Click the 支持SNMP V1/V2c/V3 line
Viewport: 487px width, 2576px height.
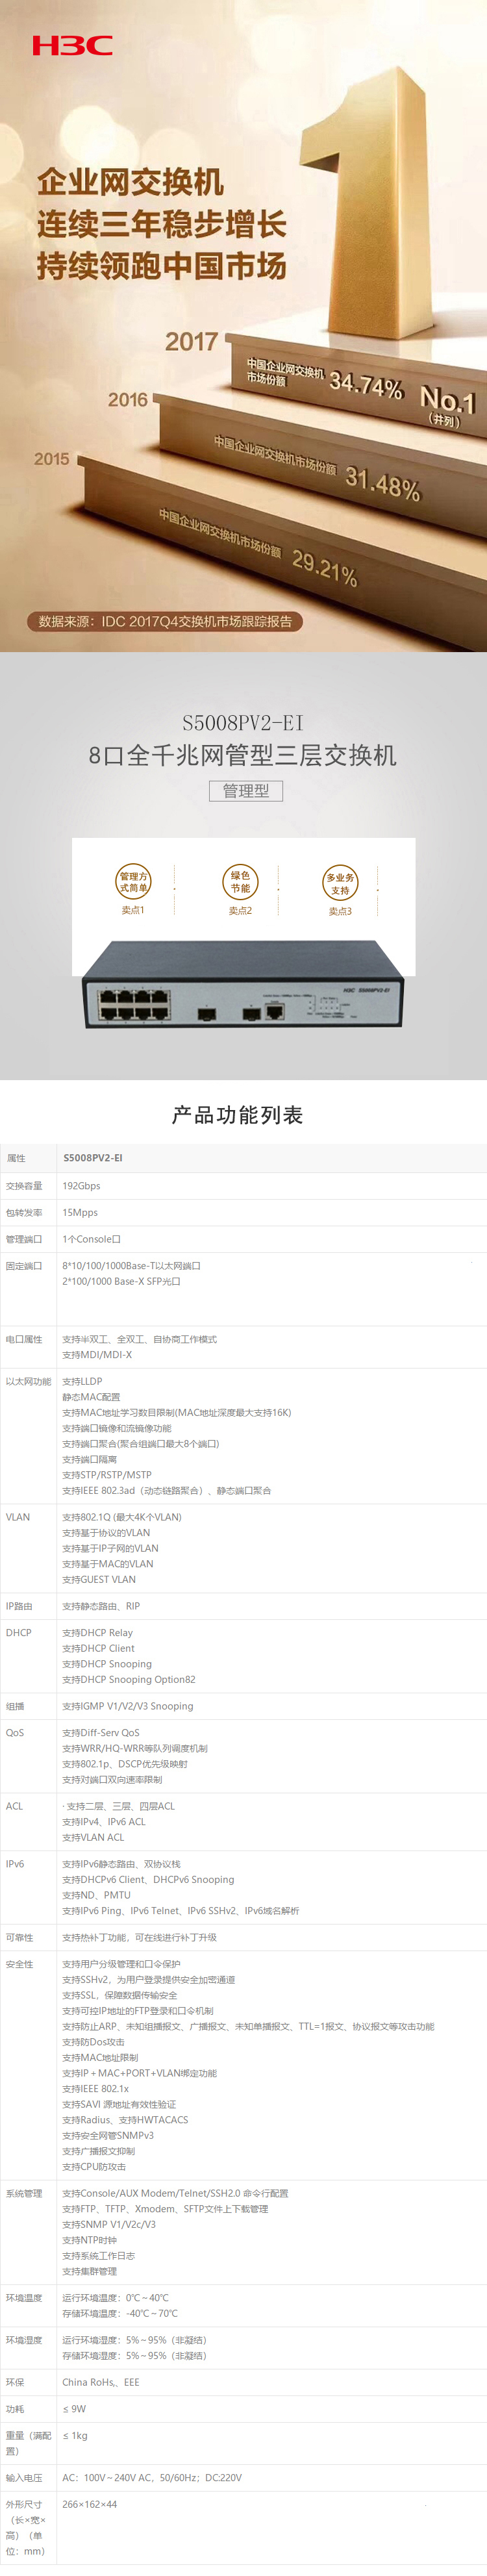[109, 2224]
